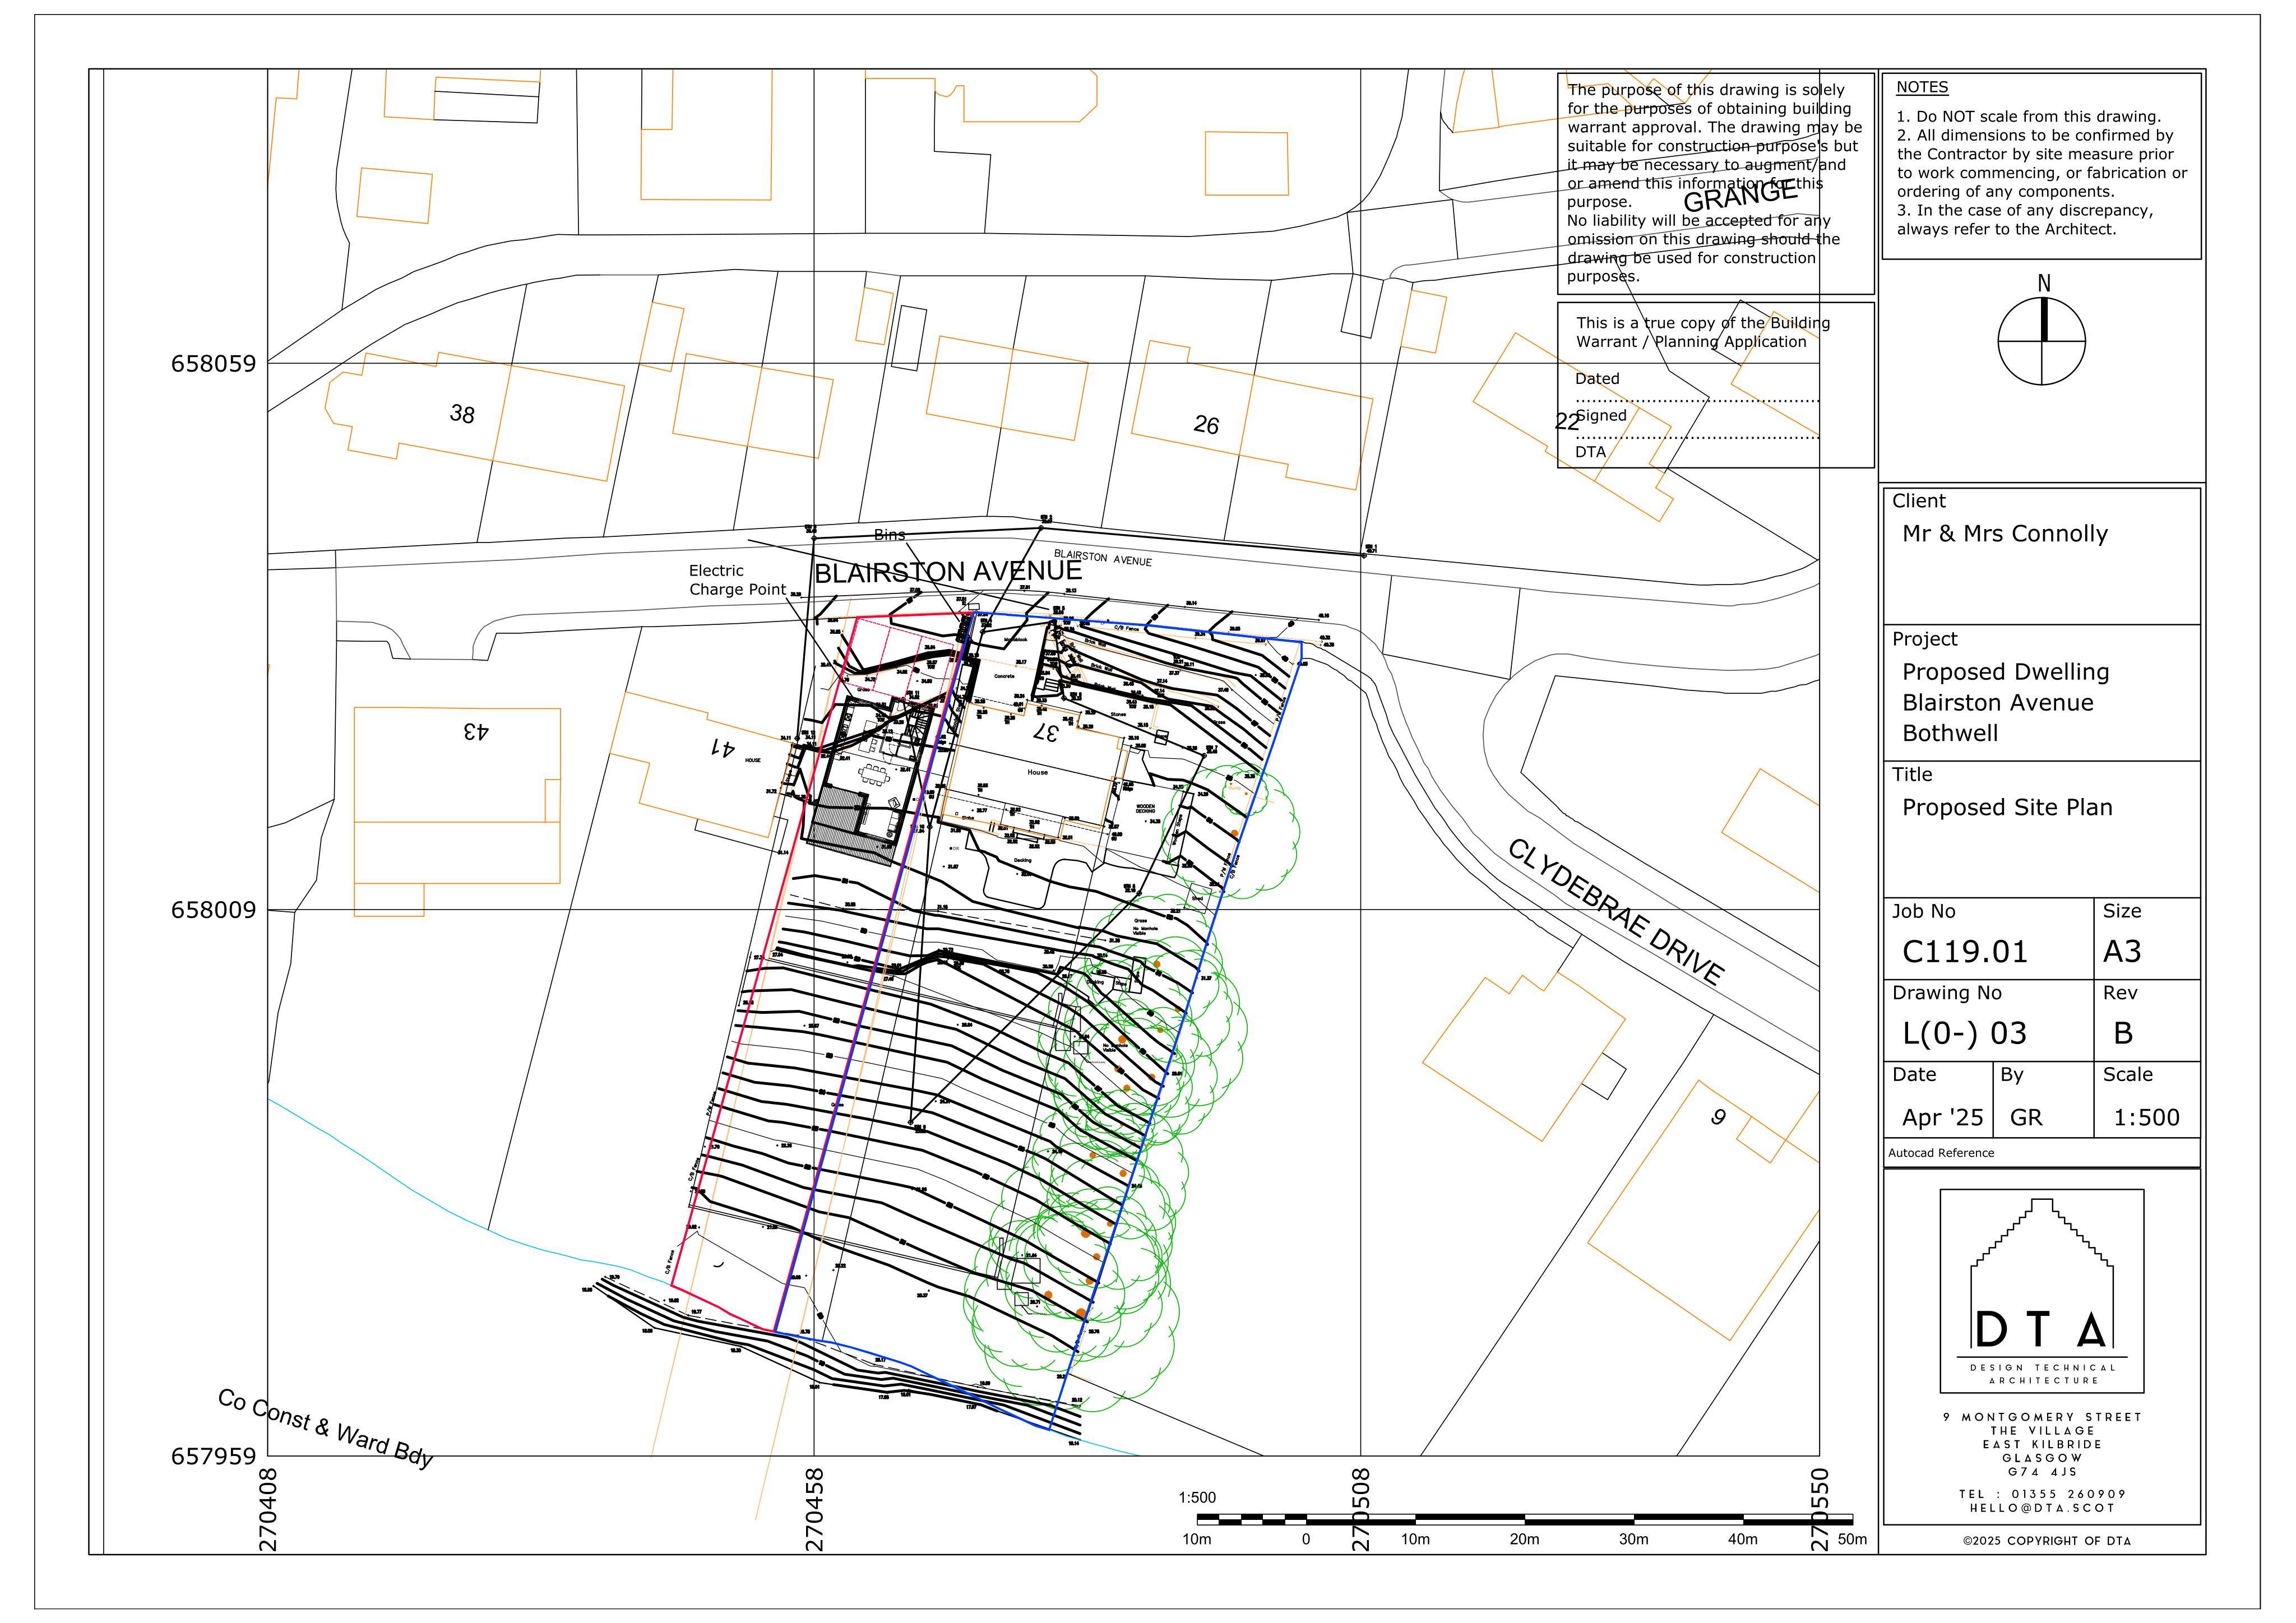Image resolution: width=2296 pixels, height=1623 pixels.
Task: Click drawing number 'L(0-) 03'
Action: point(1964,1033)
